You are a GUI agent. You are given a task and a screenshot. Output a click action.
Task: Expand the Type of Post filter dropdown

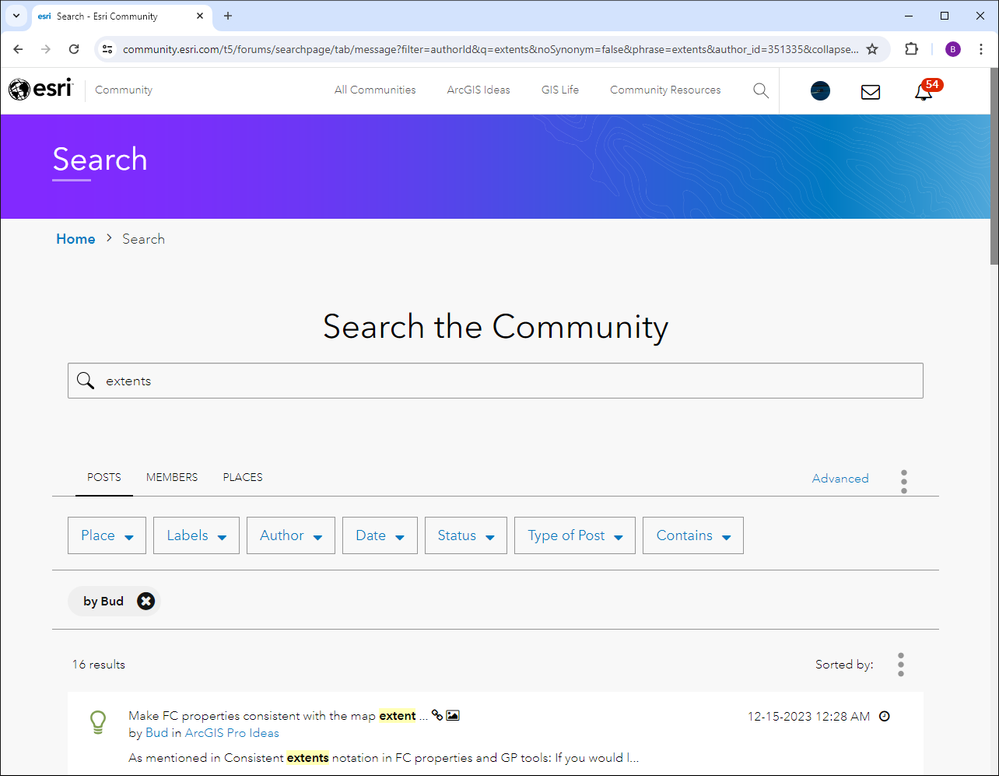click(575, 535)
